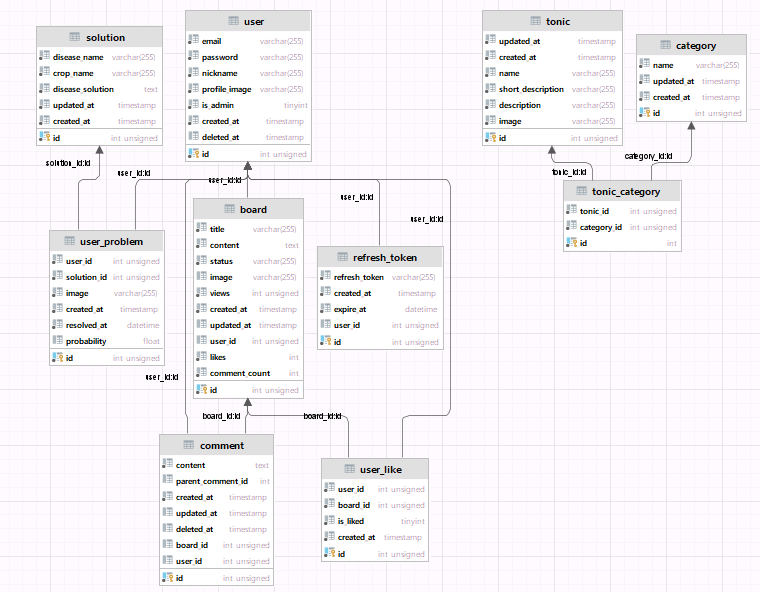The image size is (760, 592).
Task: Click the is_liked column row
Action: [x=375, y=521]
